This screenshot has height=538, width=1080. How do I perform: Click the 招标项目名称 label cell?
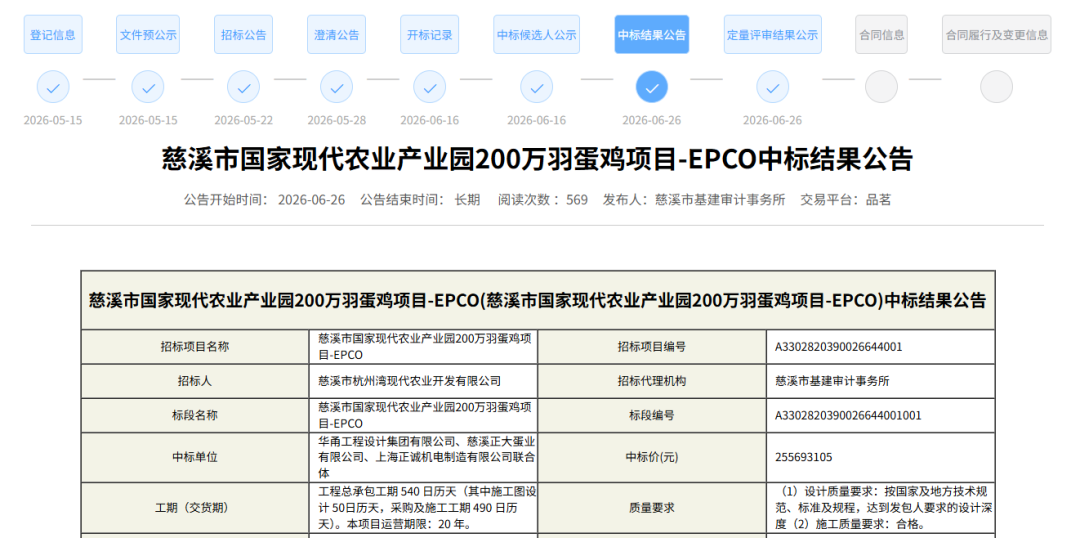[x=195, y=346]
